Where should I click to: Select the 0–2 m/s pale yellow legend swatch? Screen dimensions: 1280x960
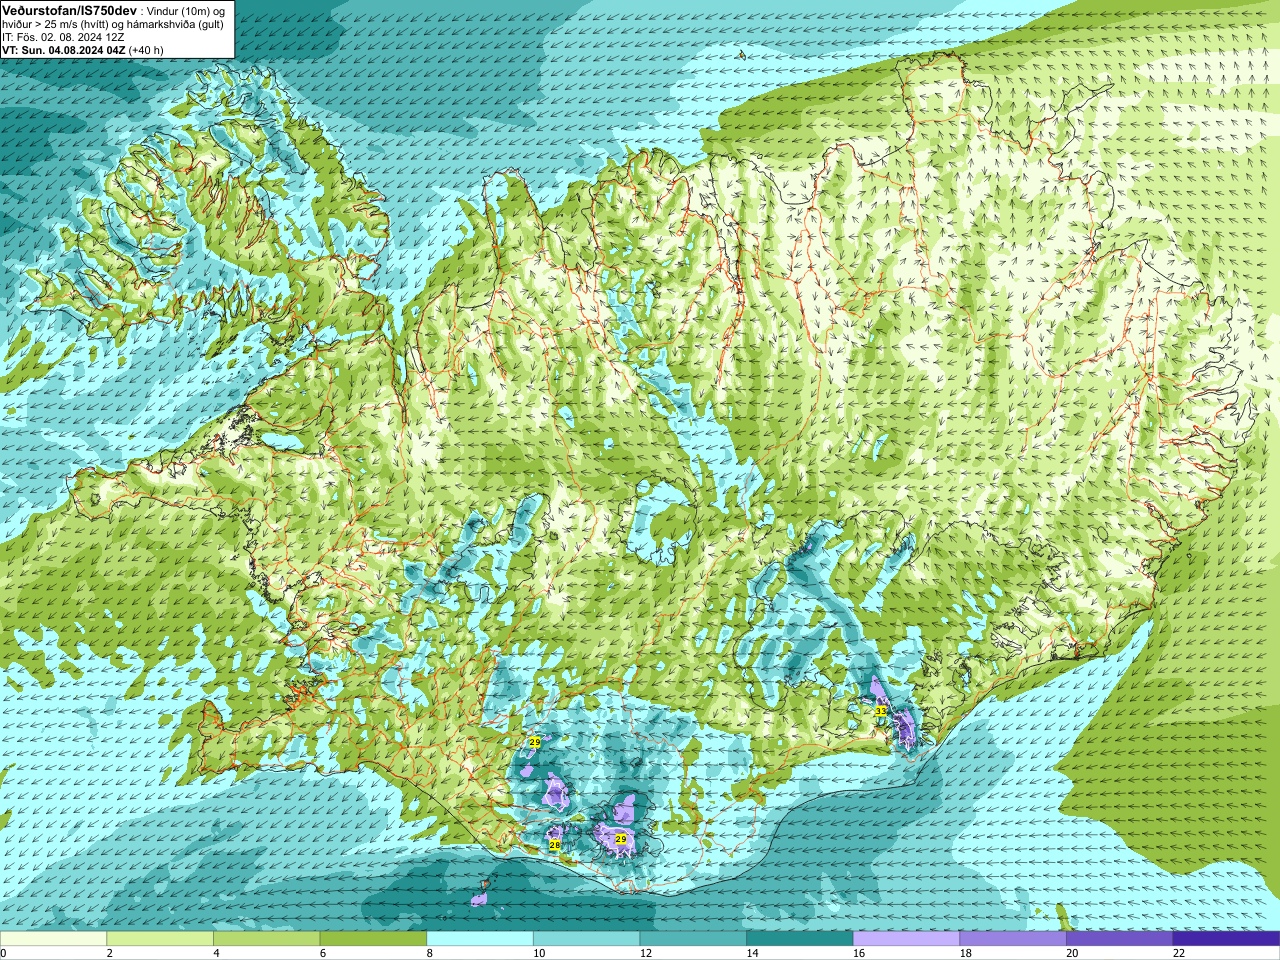(x=53, y=938)
